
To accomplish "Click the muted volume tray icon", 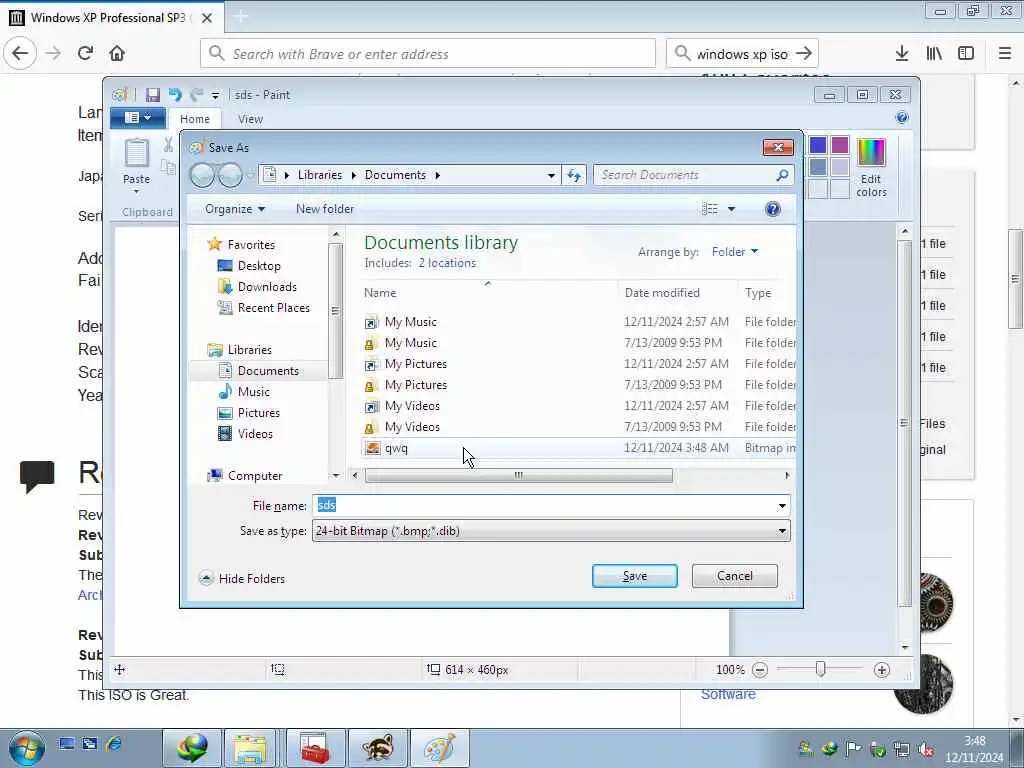I will coord(926,749).
